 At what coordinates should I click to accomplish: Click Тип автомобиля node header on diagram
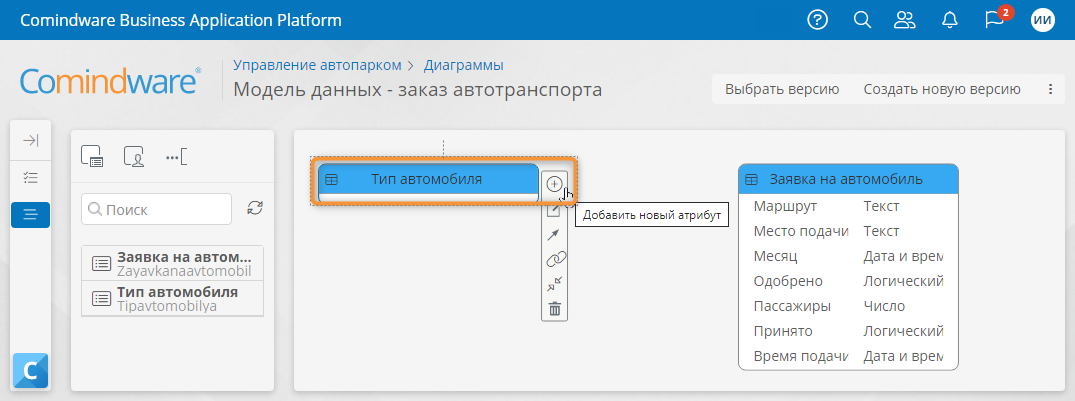(x=428, y=180)
